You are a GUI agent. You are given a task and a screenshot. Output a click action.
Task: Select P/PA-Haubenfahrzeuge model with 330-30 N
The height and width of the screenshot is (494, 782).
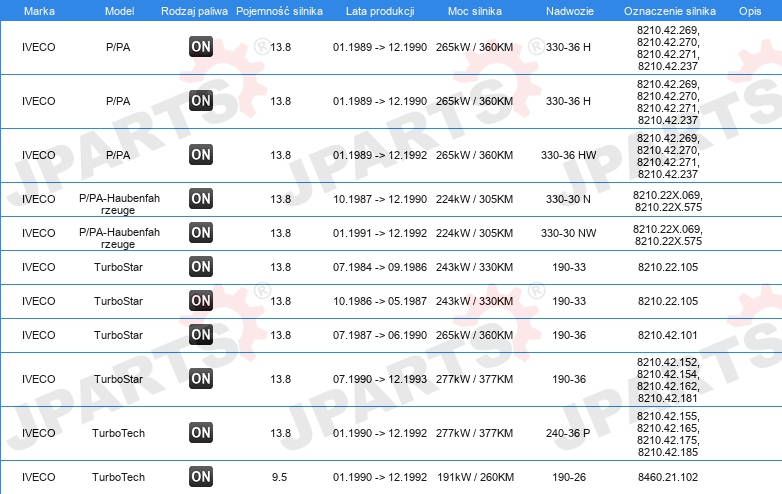119,204
